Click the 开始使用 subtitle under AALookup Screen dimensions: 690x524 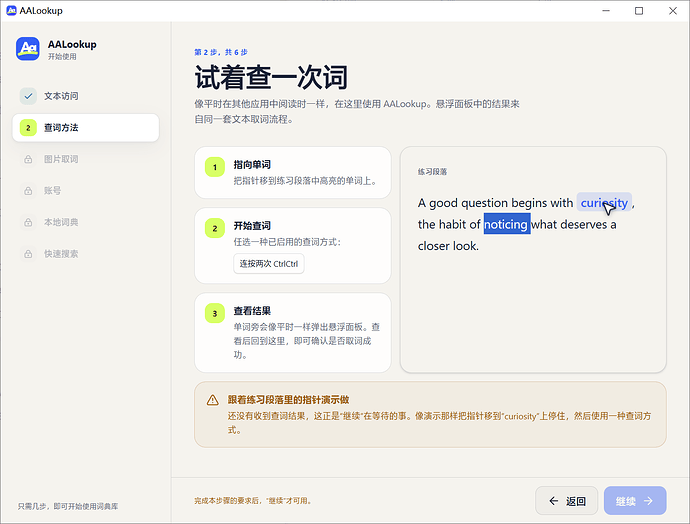click(62, 56)
